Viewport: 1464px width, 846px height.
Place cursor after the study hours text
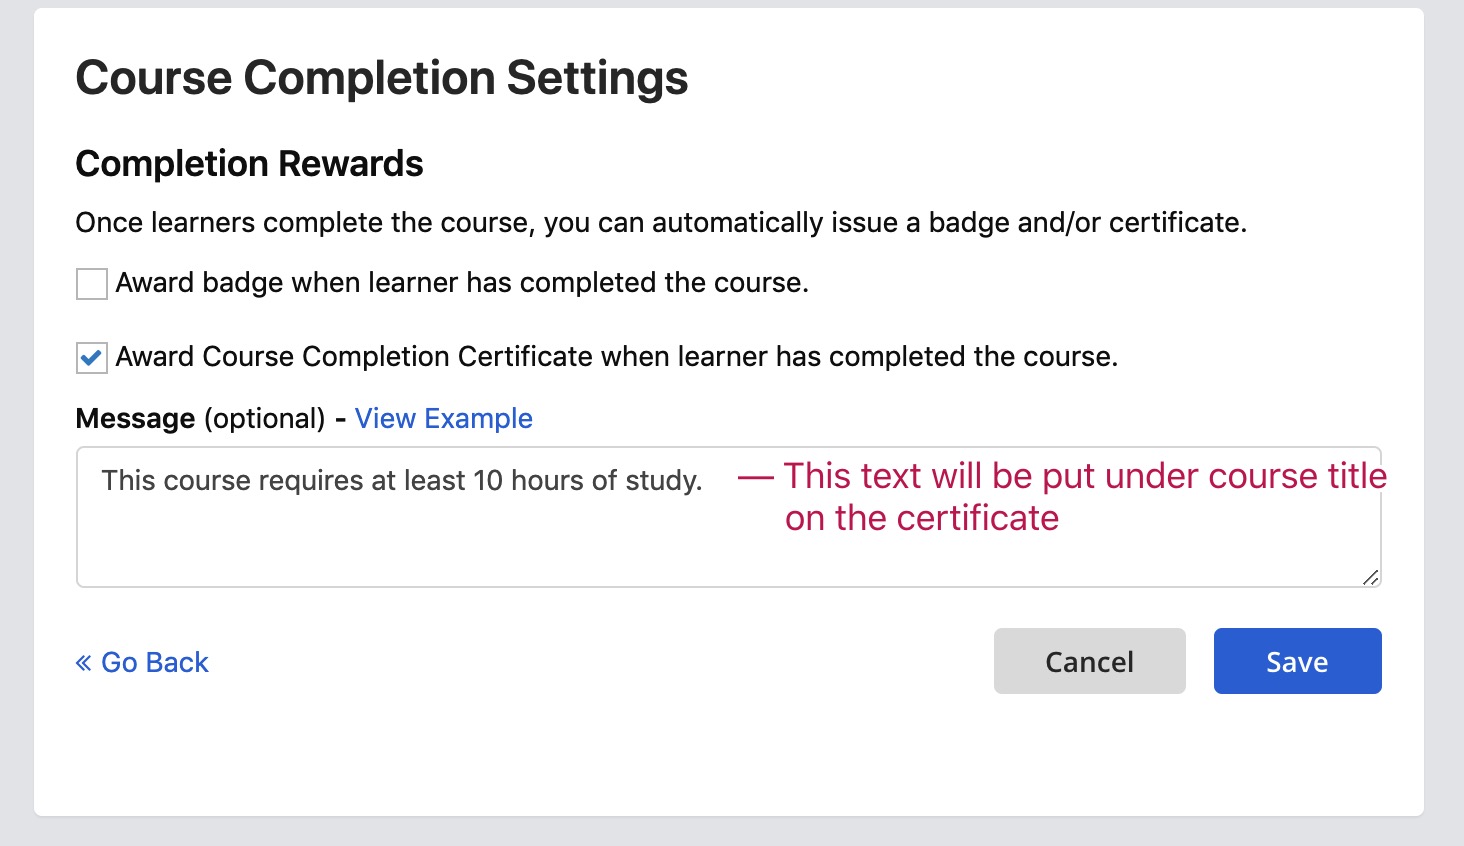tap(706, 481)
